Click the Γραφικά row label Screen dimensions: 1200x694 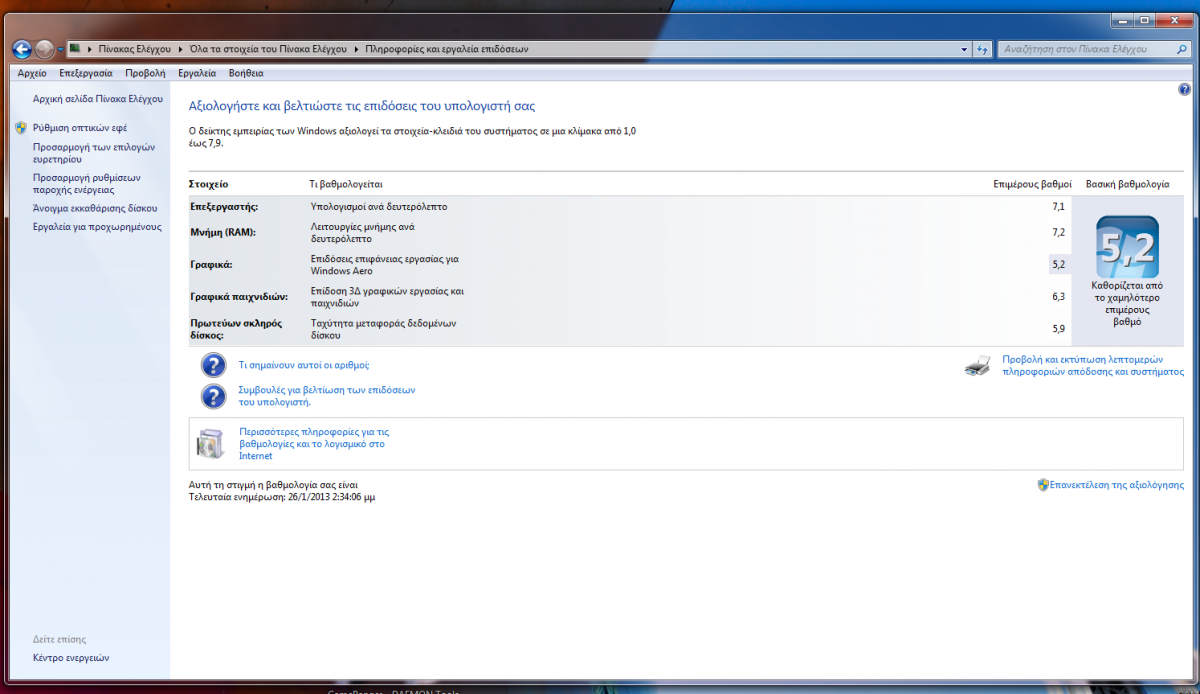[211, 265]
